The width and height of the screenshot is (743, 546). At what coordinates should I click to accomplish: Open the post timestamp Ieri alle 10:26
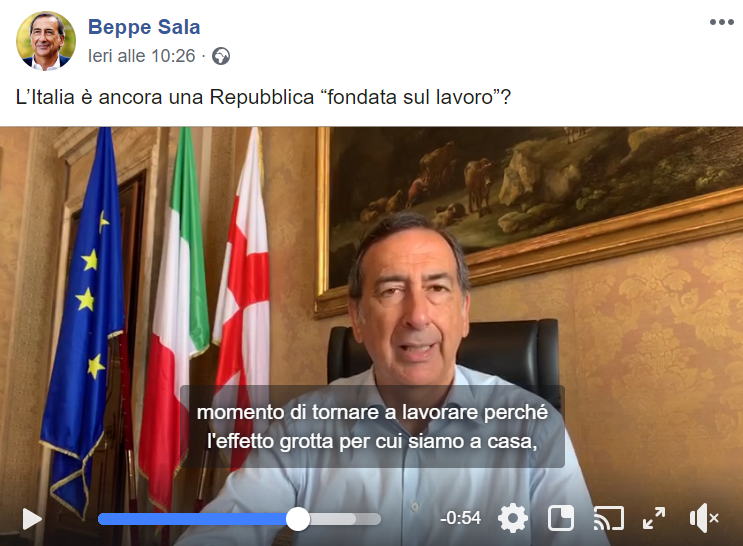pyautogui.click(x=141, y=56)
